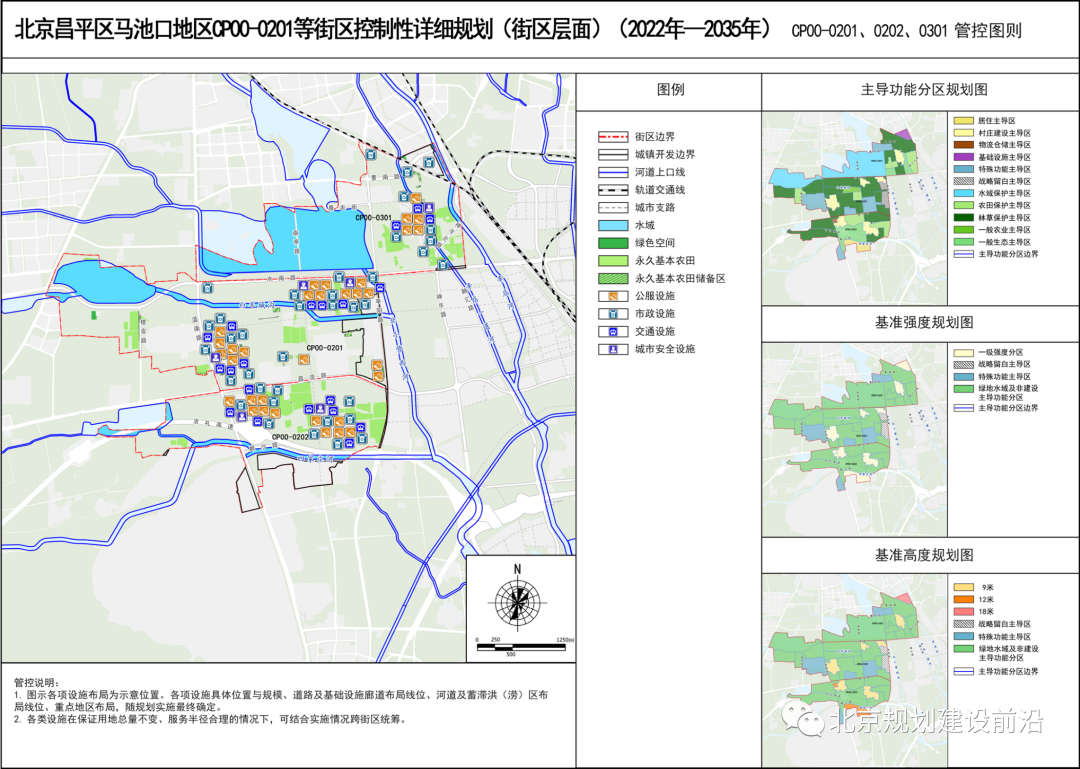Click the 绿色空间 dark green legend swatch
This screenshot has width=1080, height=769.
611,243
